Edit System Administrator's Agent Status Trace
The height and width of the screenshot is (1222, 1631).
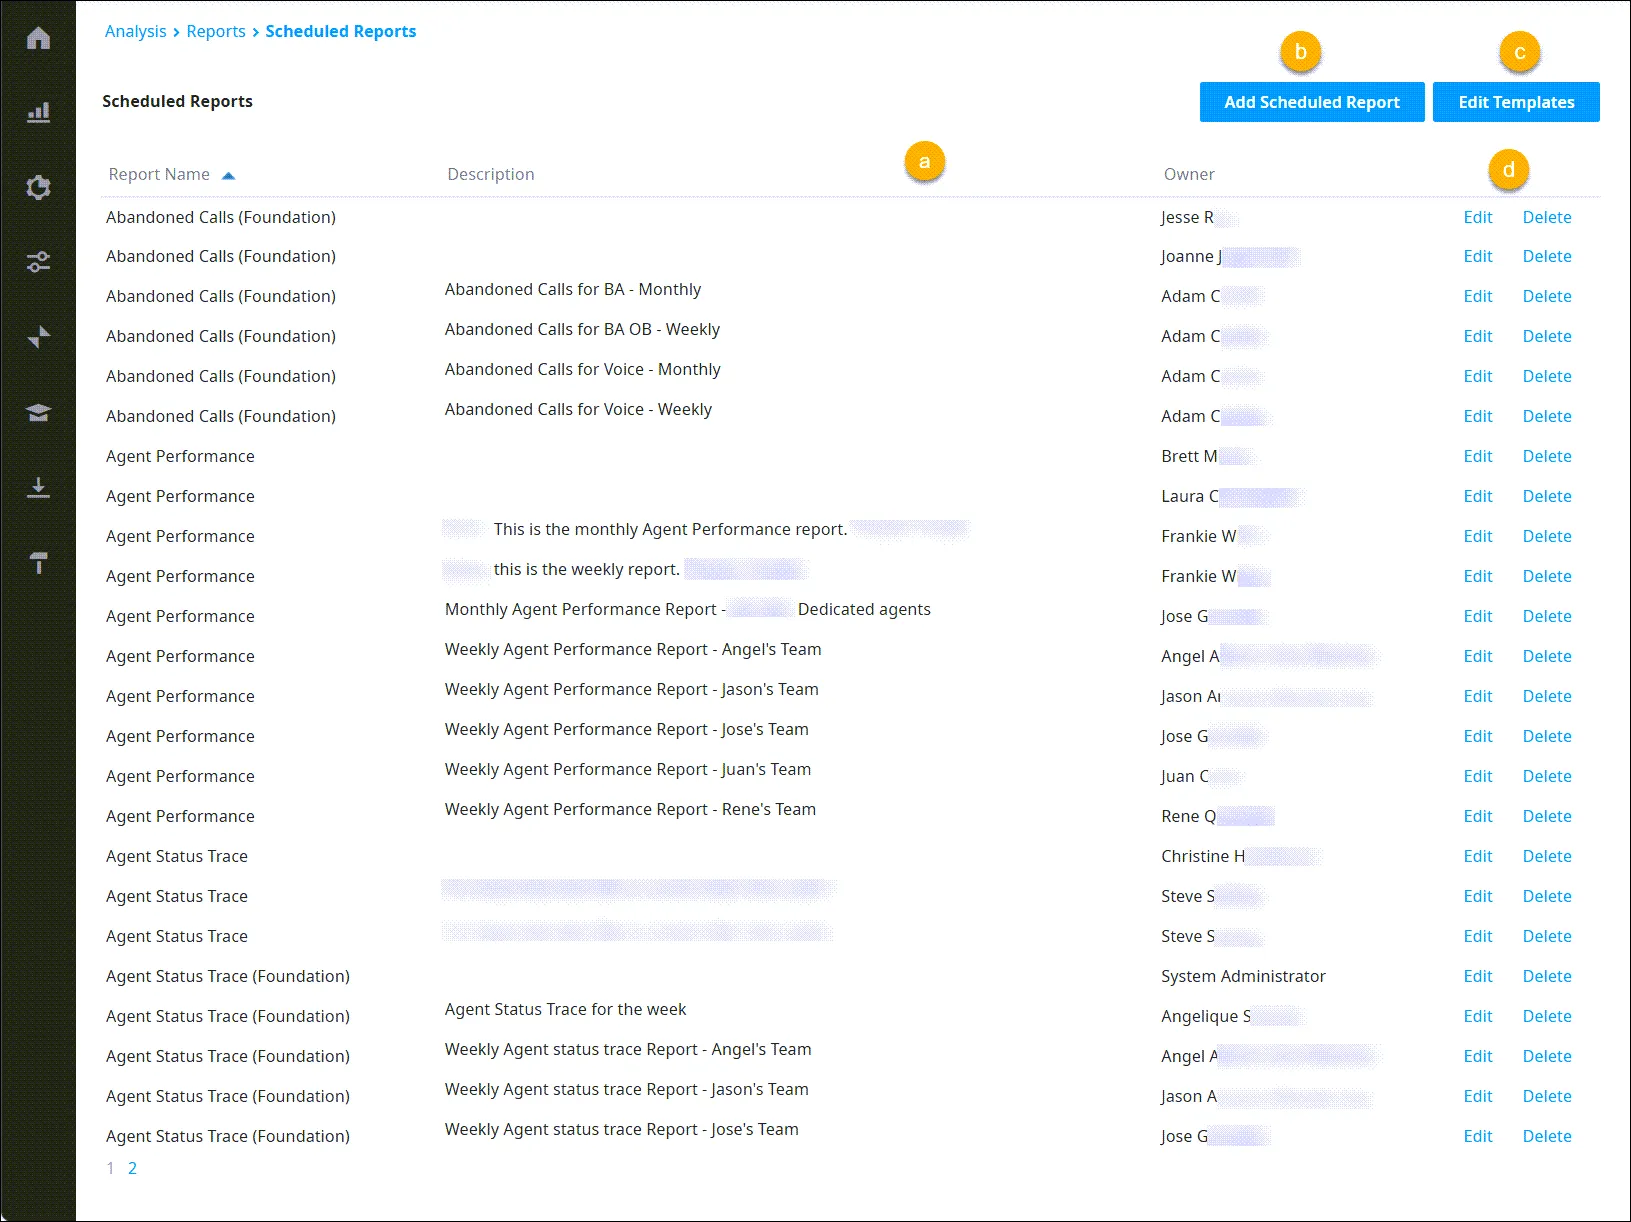click(x=1477, y=976)
